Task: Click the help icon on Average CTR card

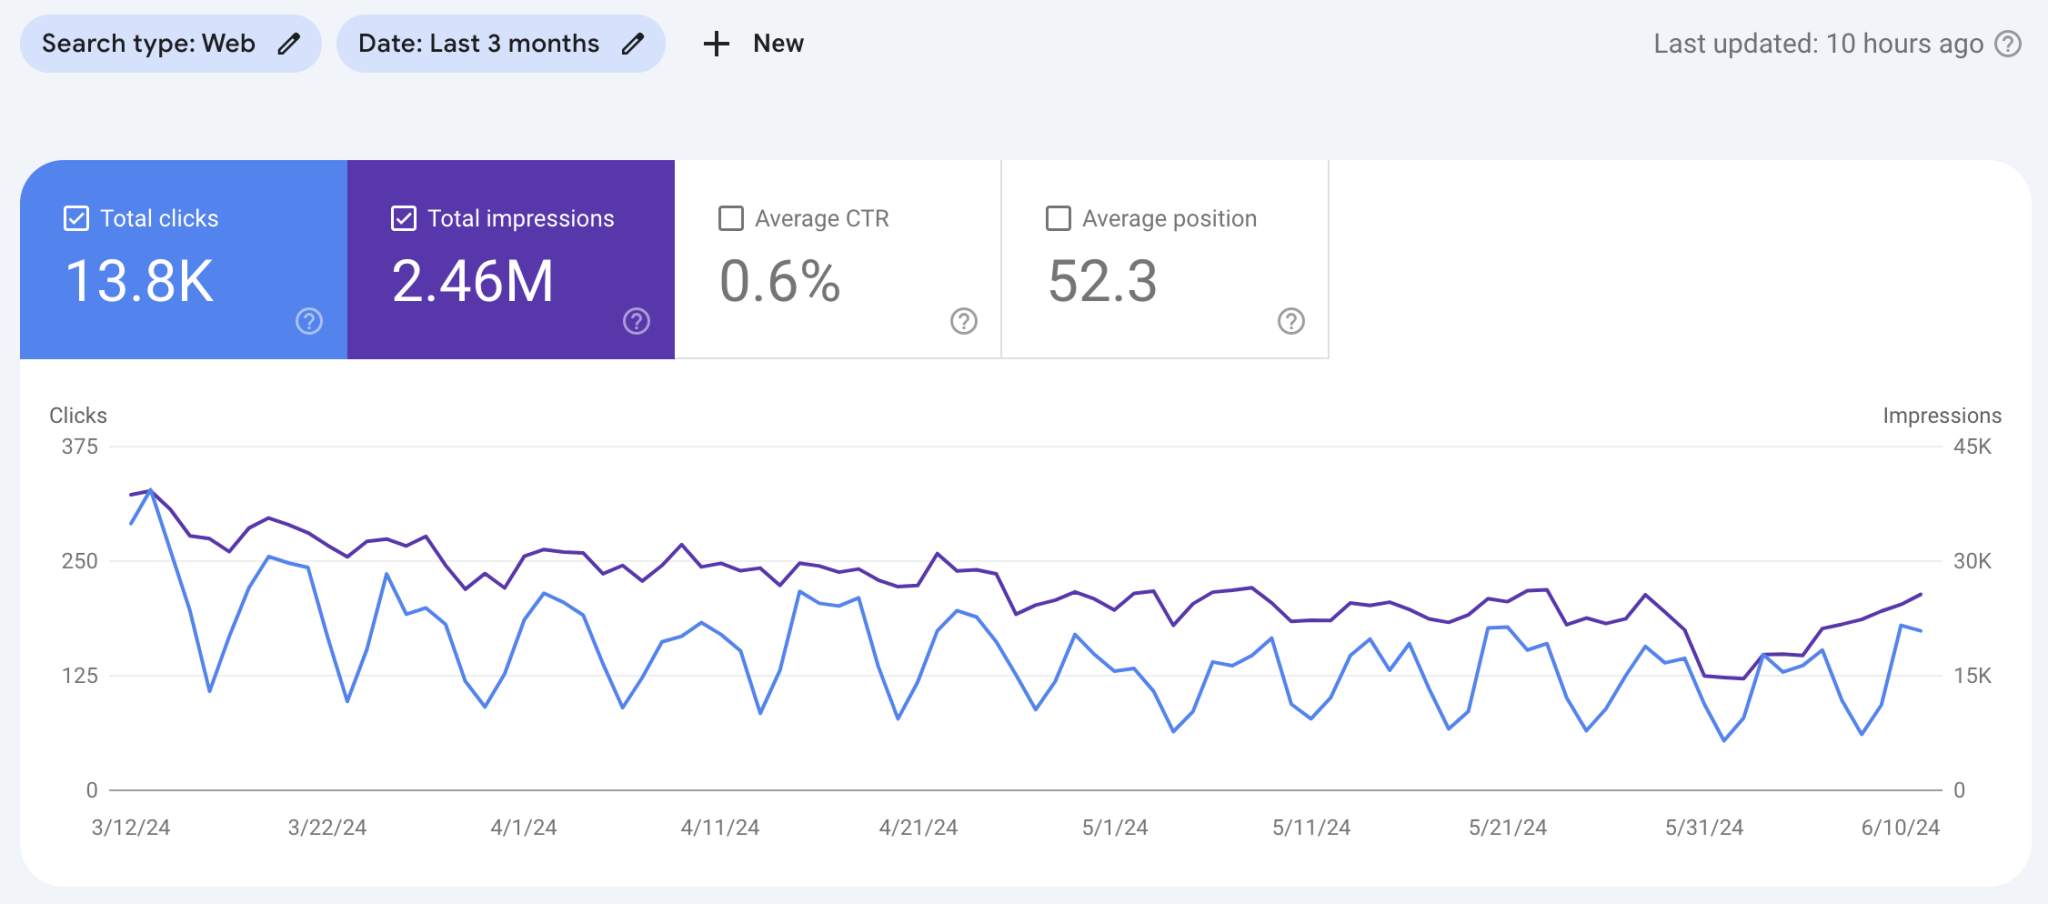Action: 962,322
